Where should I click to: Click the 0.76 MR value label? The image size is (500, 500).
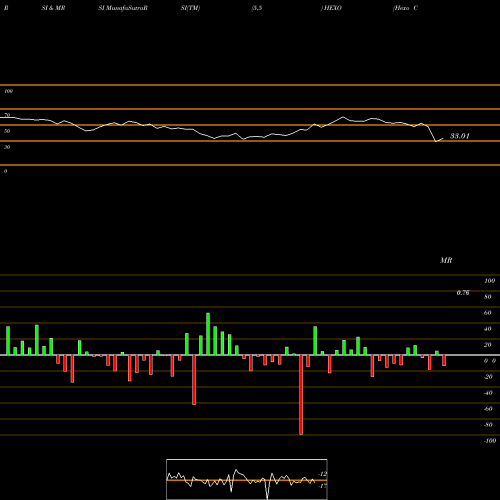pyautogui.click(x=463, y=293)
